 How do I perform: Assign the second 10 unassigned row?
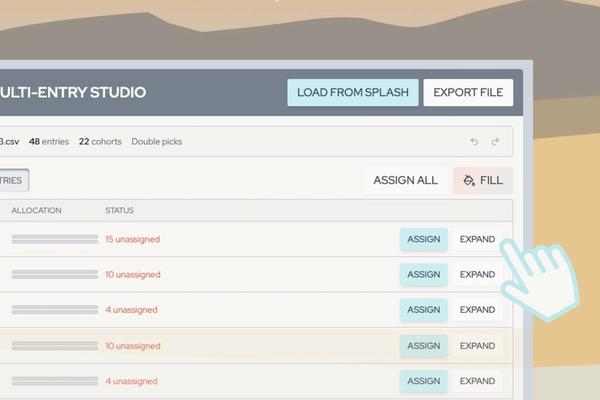tap(424, 346)
